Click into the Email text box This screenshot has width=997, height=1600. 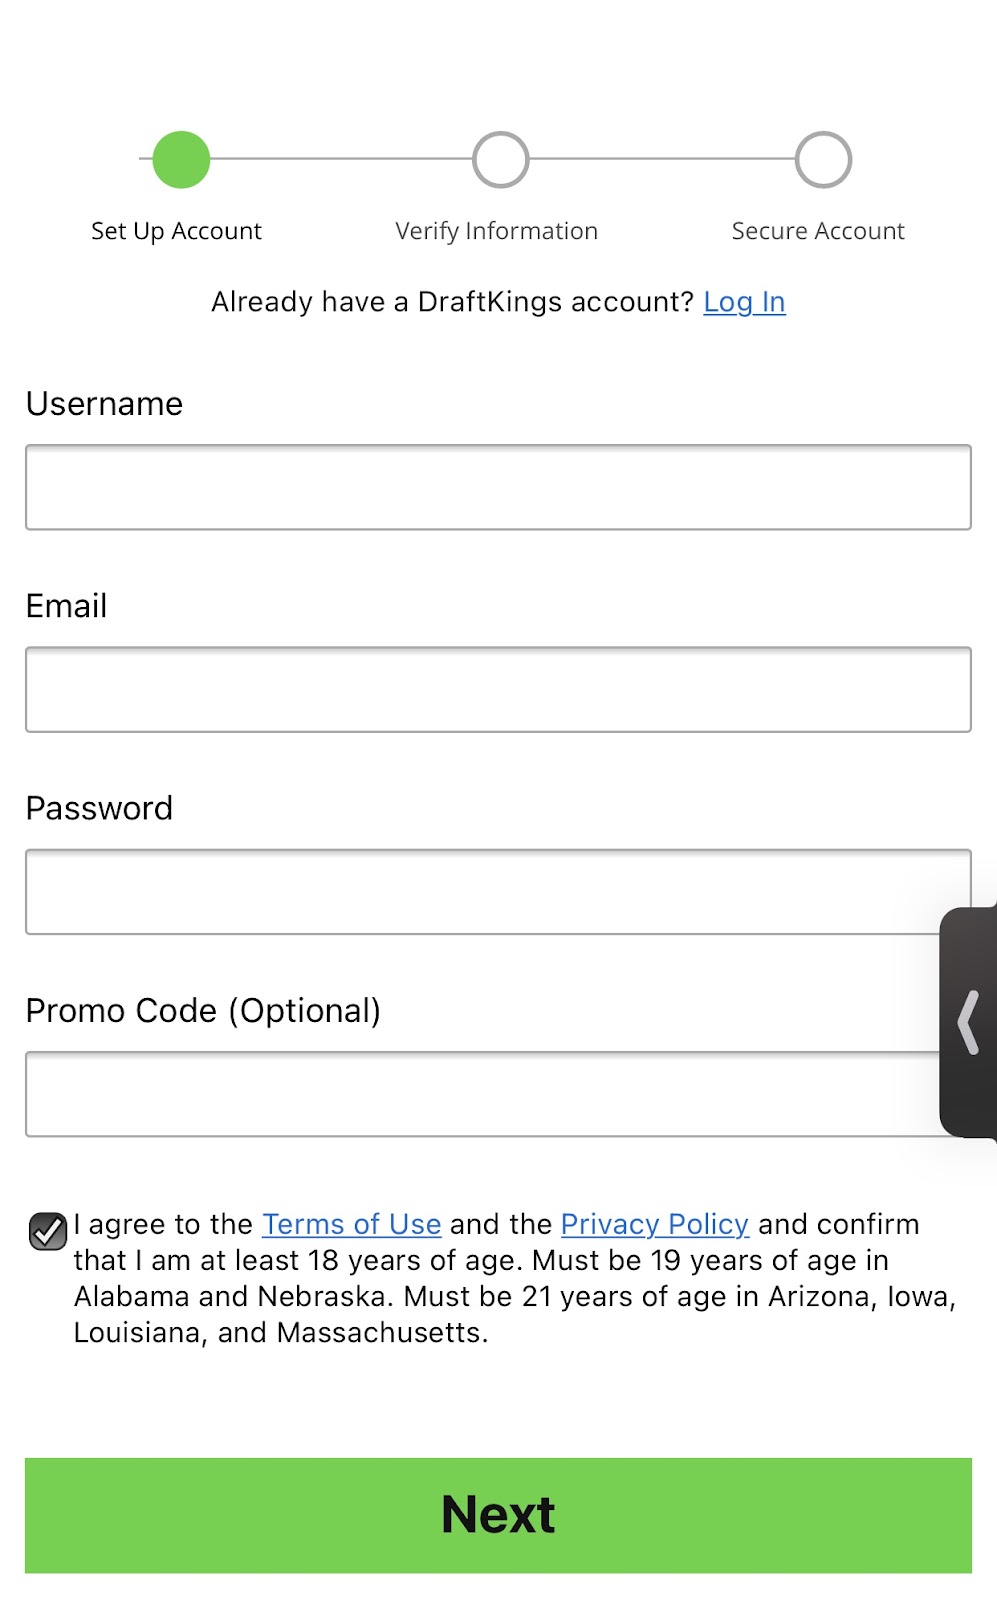(498, 690)
